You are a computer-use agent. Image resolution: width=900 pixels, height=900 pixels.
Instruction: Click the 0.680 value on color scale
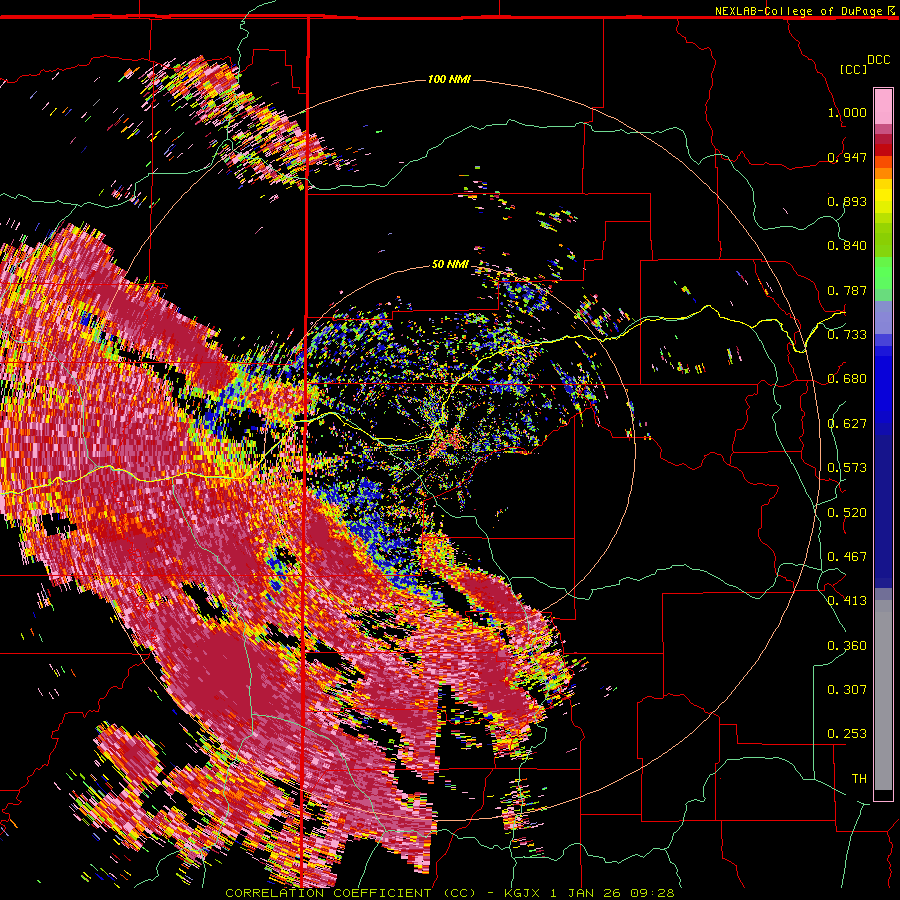(847, 379)
